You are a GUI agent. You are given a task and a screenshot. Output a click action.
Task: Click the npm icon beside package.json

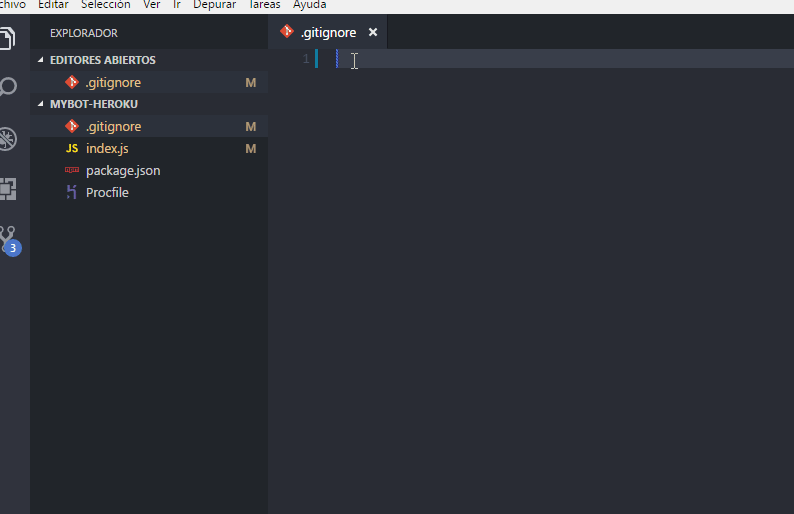pos(72,170)
